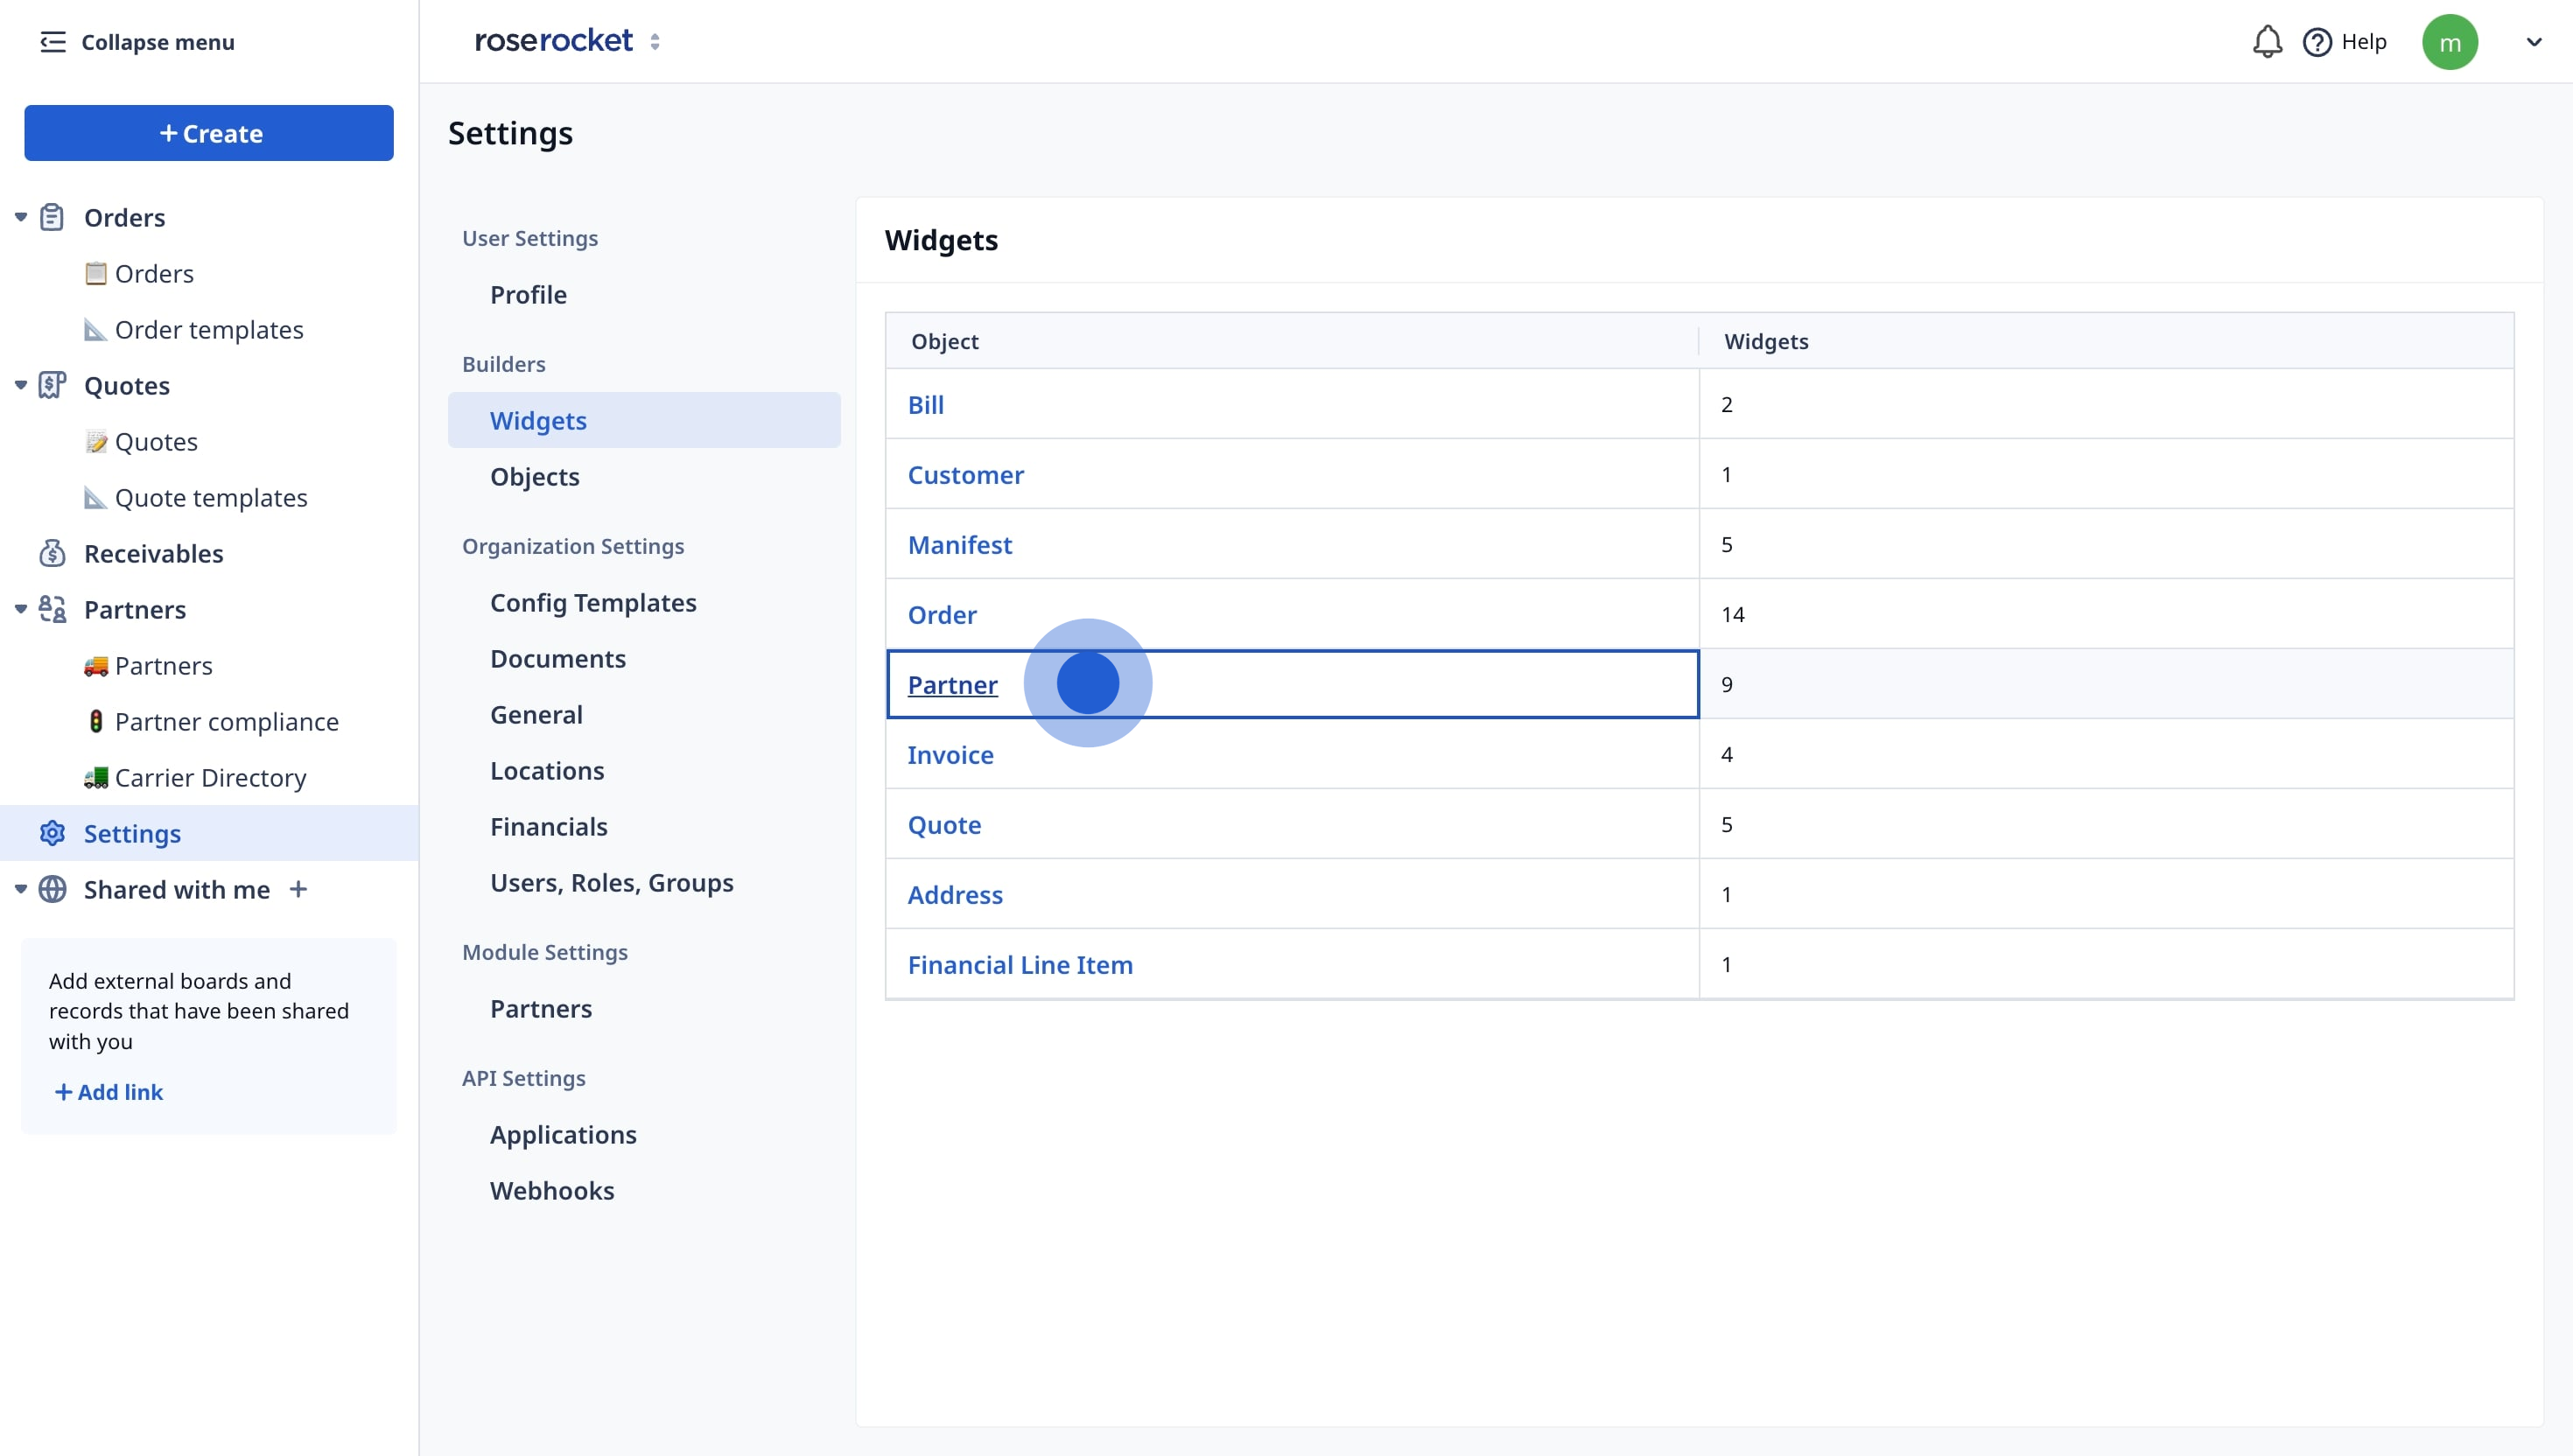The height and width of the screenshot is (1456, 2573).
Task: Collapse the Orders sidebar section arrow
Action: click(20, 217)
